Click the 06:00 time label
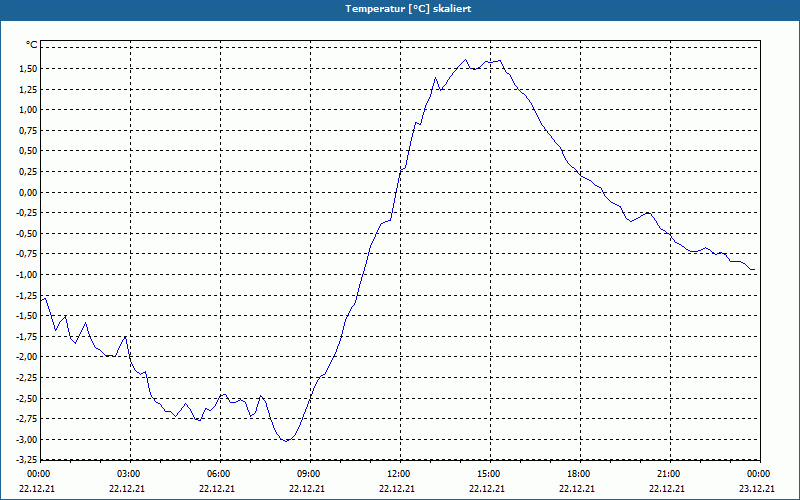 (x=219, y=474)
